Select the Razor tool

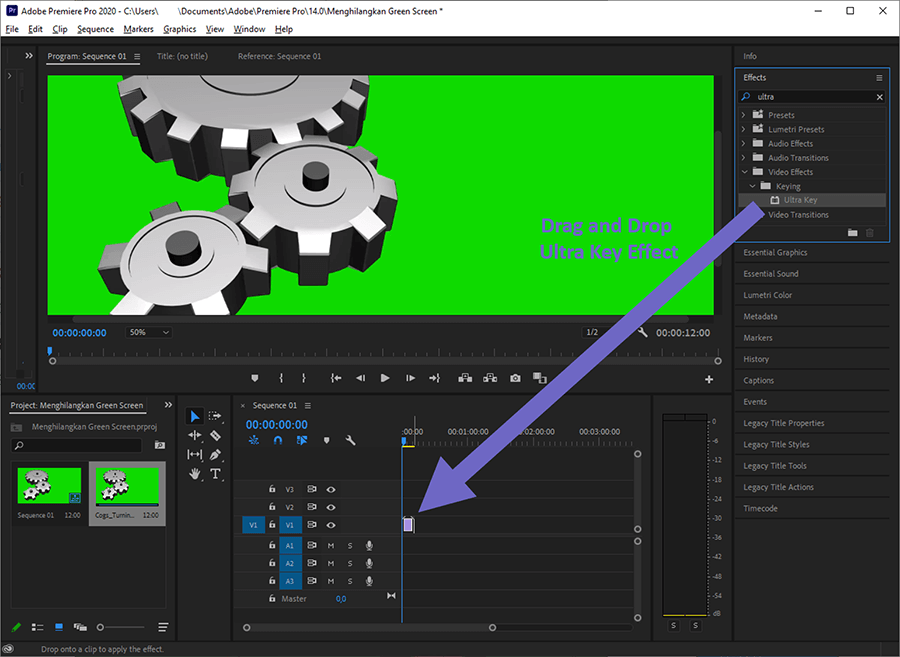(x=215, y=436)
